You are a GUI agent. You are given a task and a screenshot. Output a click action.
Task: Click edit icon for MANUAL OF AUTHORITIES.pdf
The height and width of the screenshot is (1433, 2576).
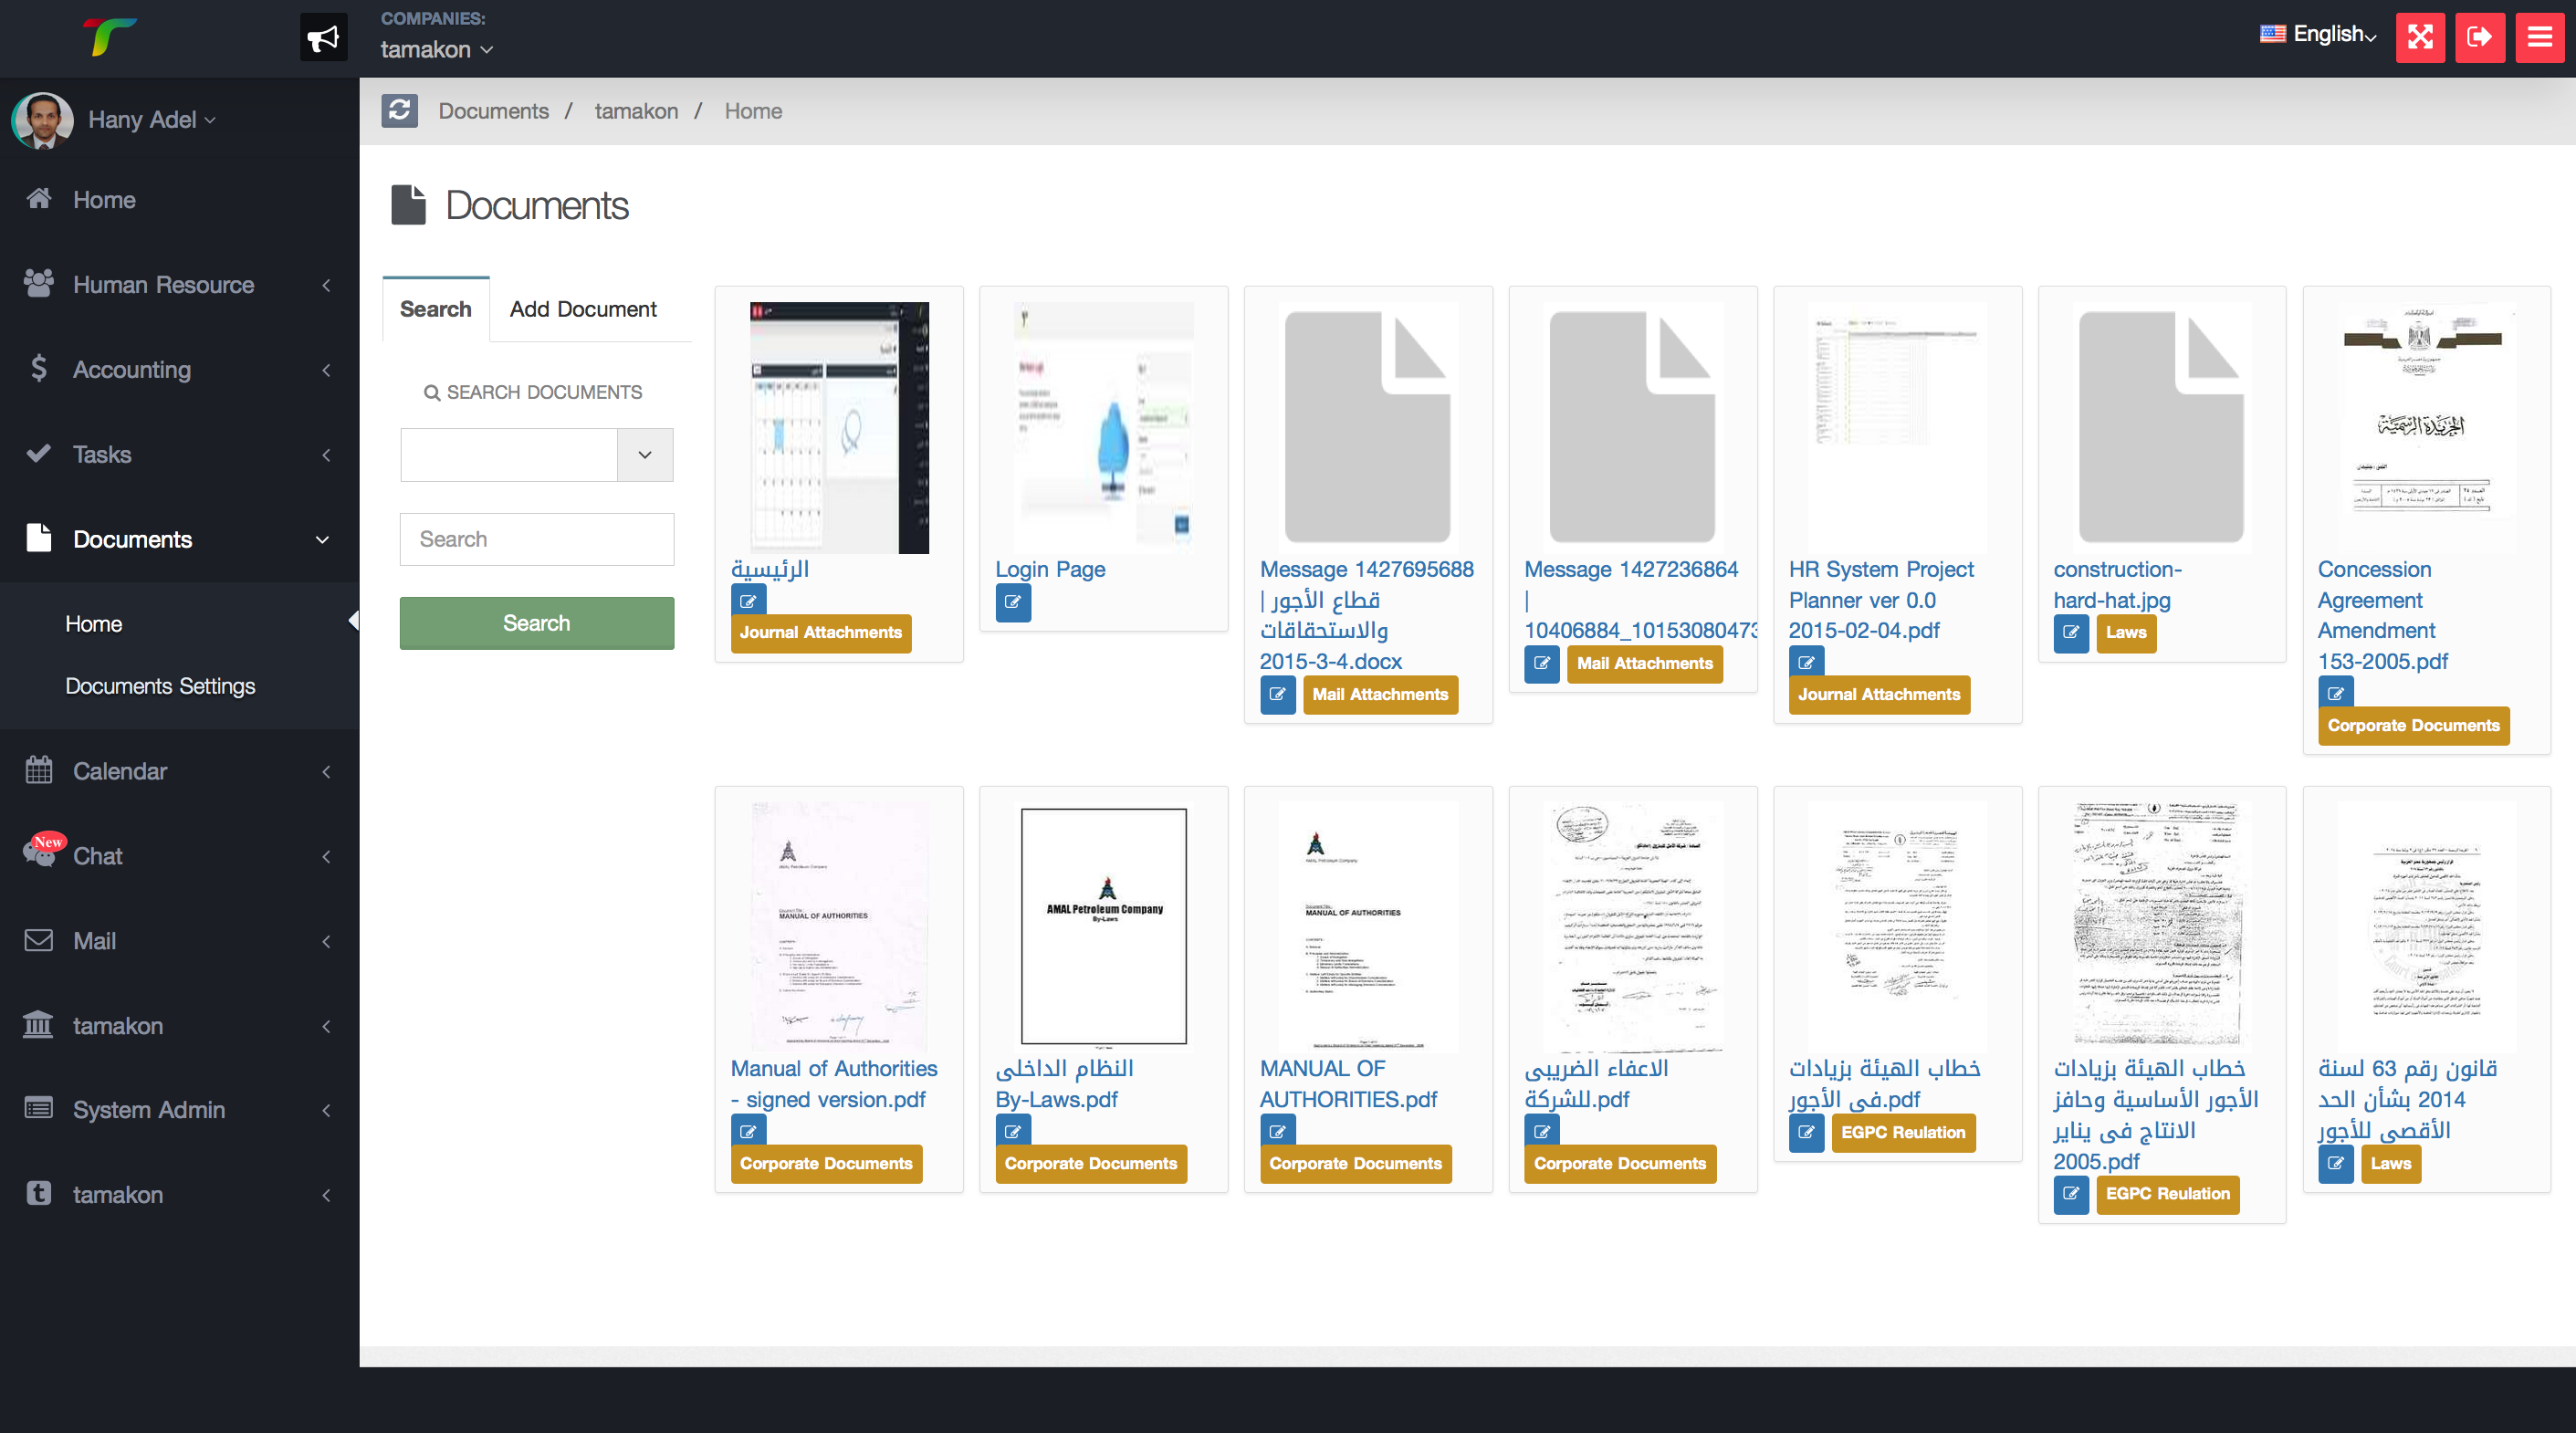point(1277,1131)
